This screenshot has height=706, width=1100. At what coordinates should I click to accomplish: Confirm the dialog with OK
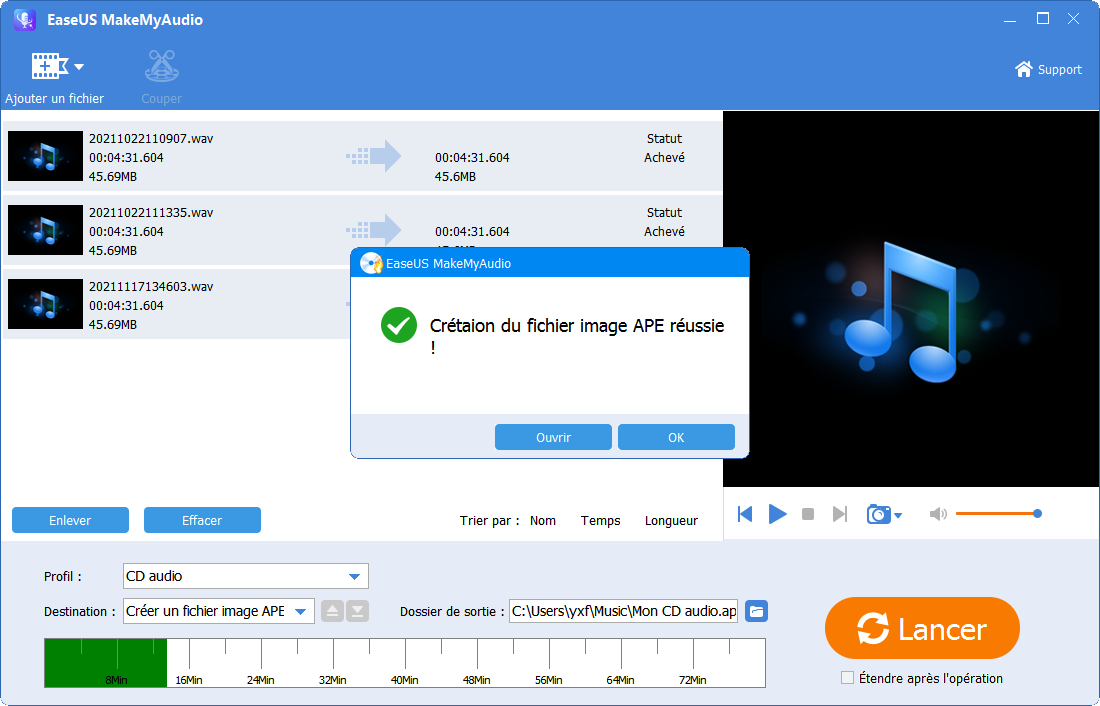point(676,437)
